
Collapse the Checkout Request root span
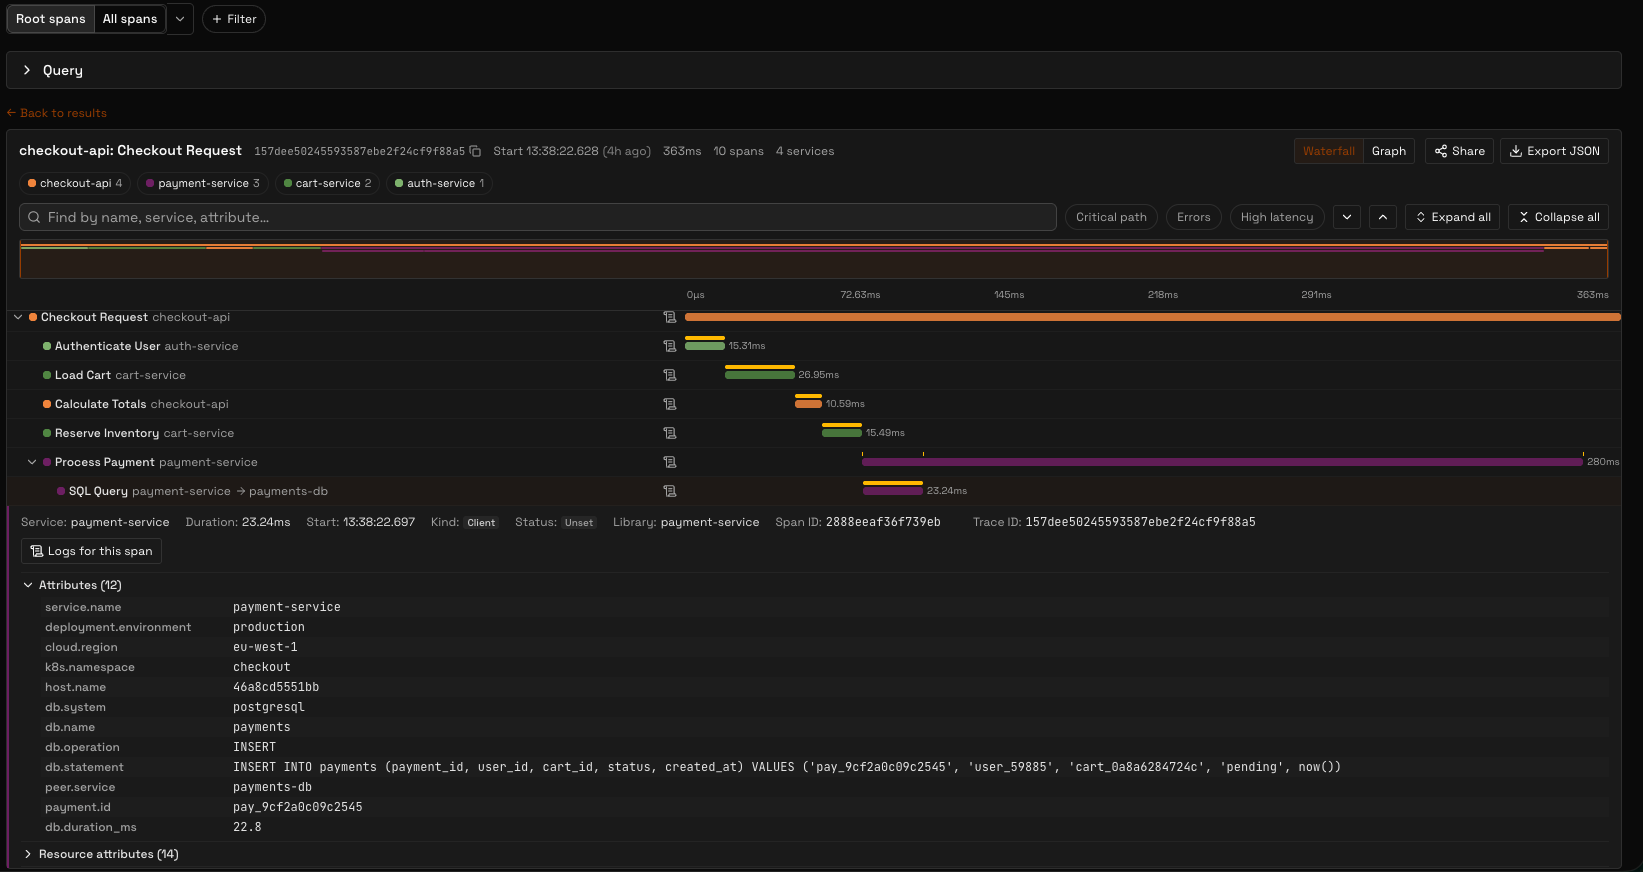18,317
